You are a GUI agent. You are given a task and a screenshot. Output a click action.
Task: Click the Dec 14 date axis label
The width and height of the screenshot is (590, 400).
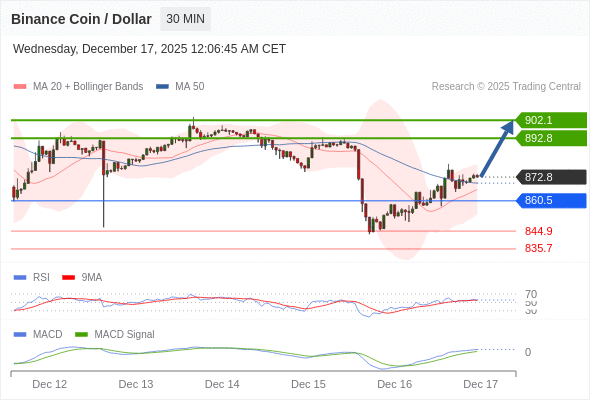coord(222,384)
